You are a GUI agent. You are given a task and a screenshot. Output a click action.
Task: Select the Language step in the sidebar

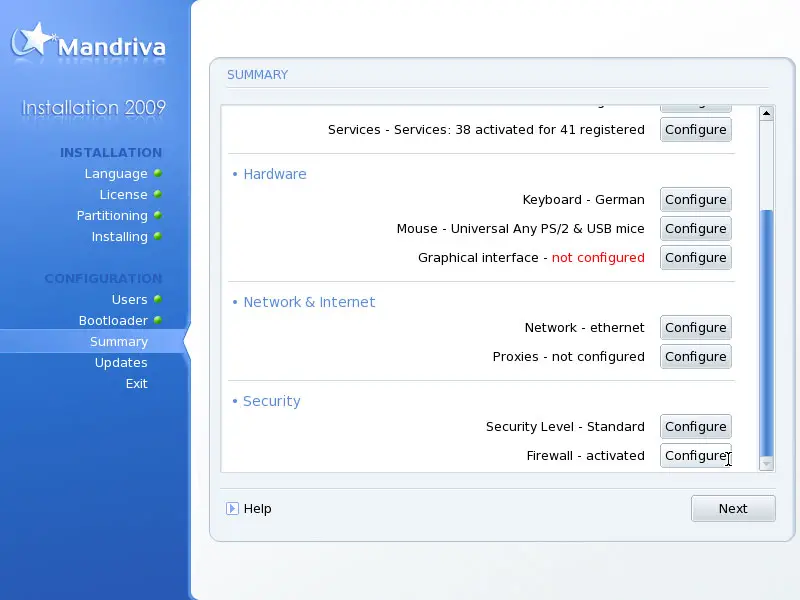[116, 173]
